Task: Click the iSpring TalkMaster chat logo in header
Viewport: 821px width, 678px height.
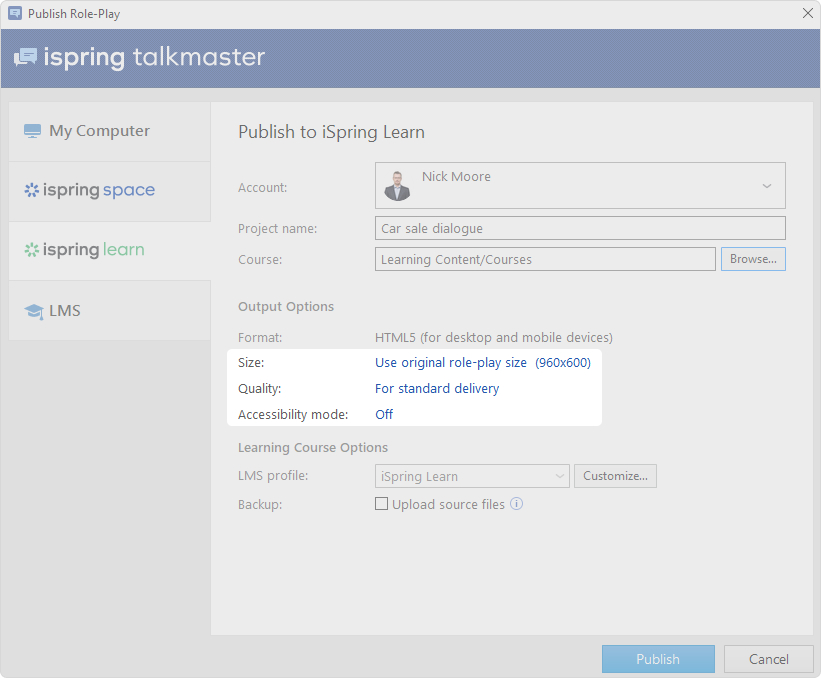Action: tap(25, 57)
